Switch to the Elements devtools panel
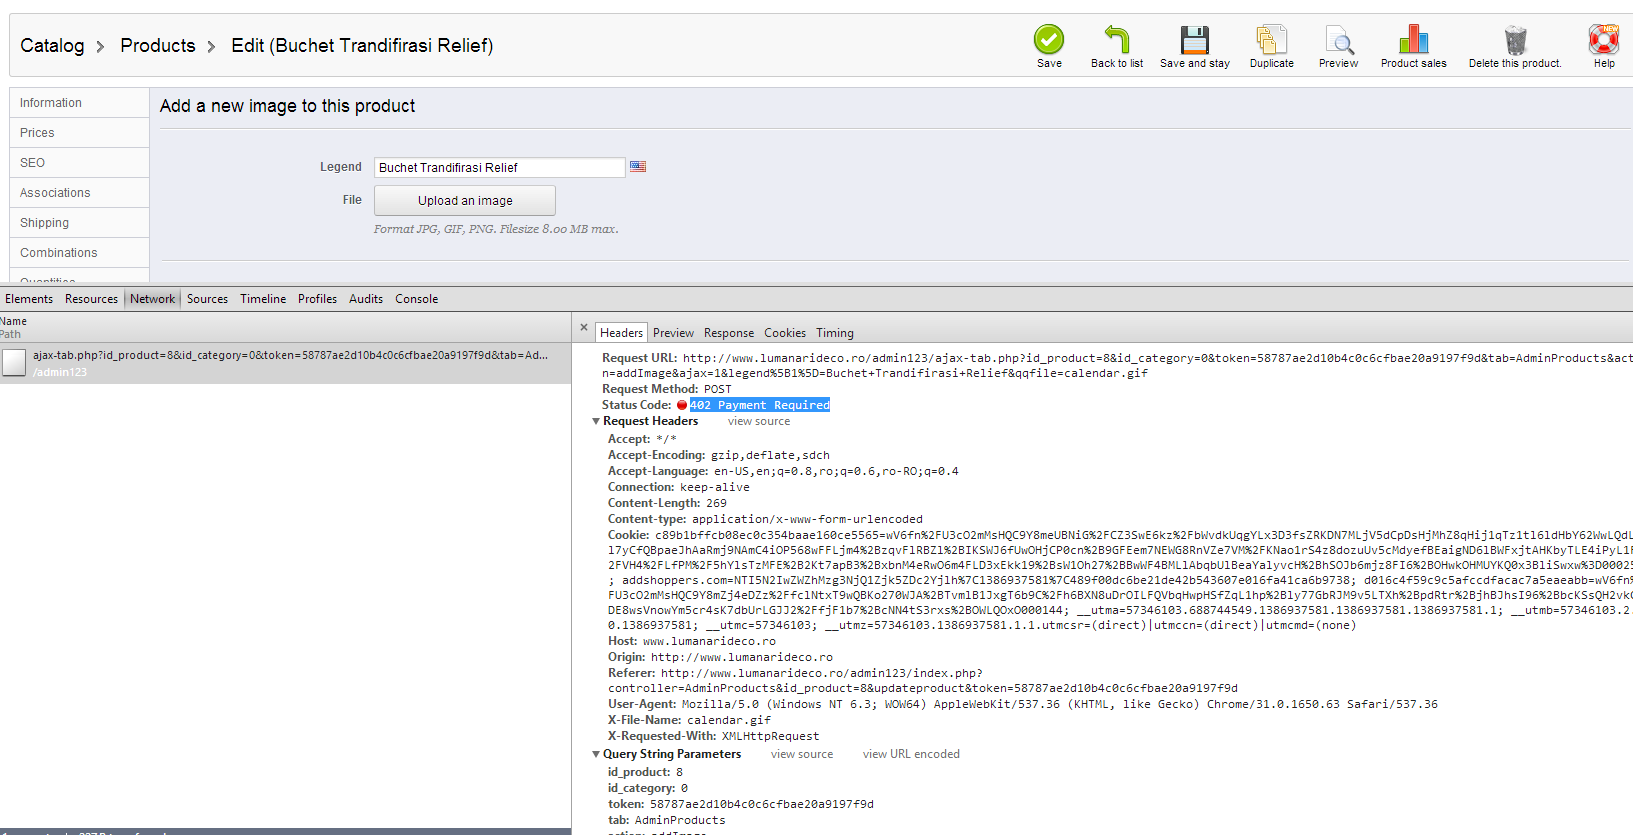1633x835 pixels. pyautogui.click(x=29, y=299)
